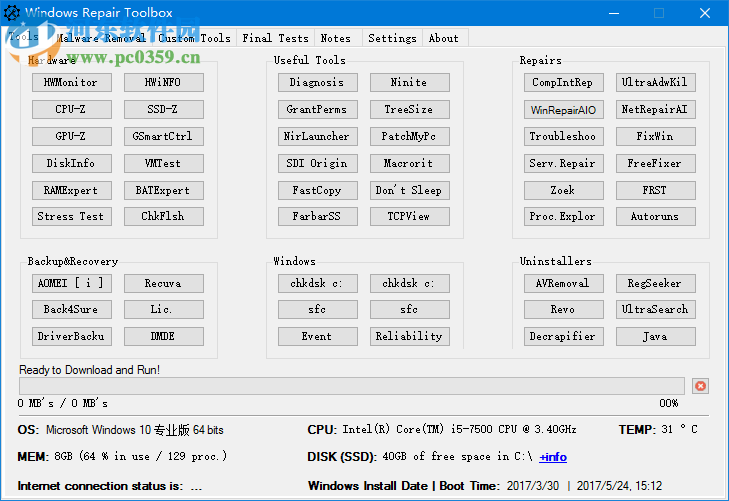Open DMDE
Image resolution: width=729 pixels, height=501 pixels.
[x=164, y=336]
